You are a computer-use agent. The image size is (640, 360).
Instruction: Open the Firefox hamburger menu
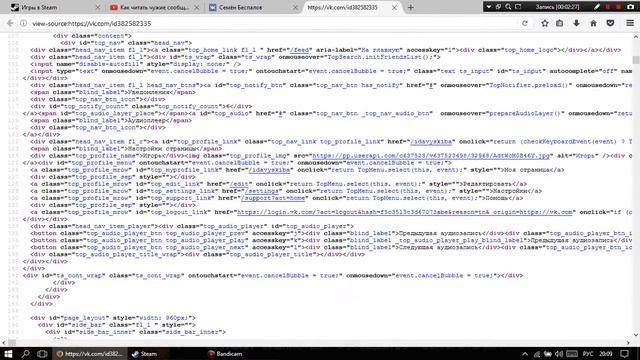pos(630,23)
